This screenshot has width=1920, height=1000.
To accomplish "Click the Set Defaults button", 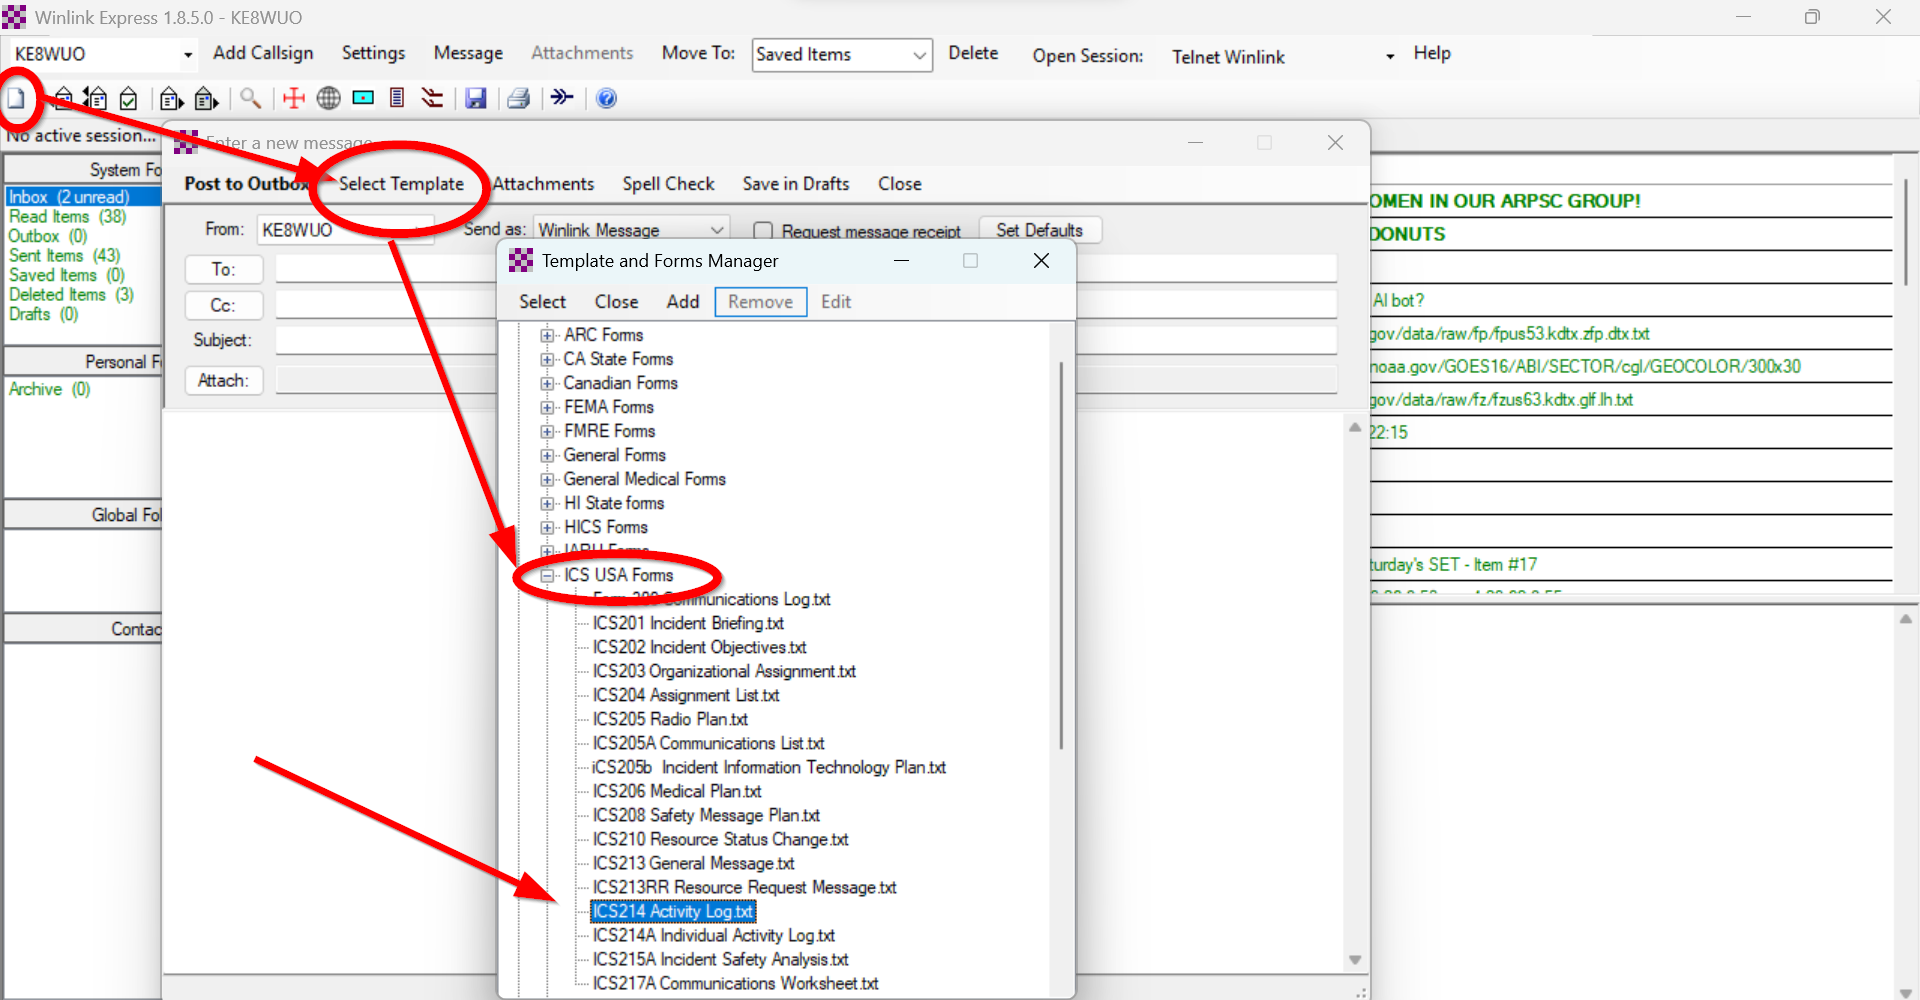I will coord(1040,231).
